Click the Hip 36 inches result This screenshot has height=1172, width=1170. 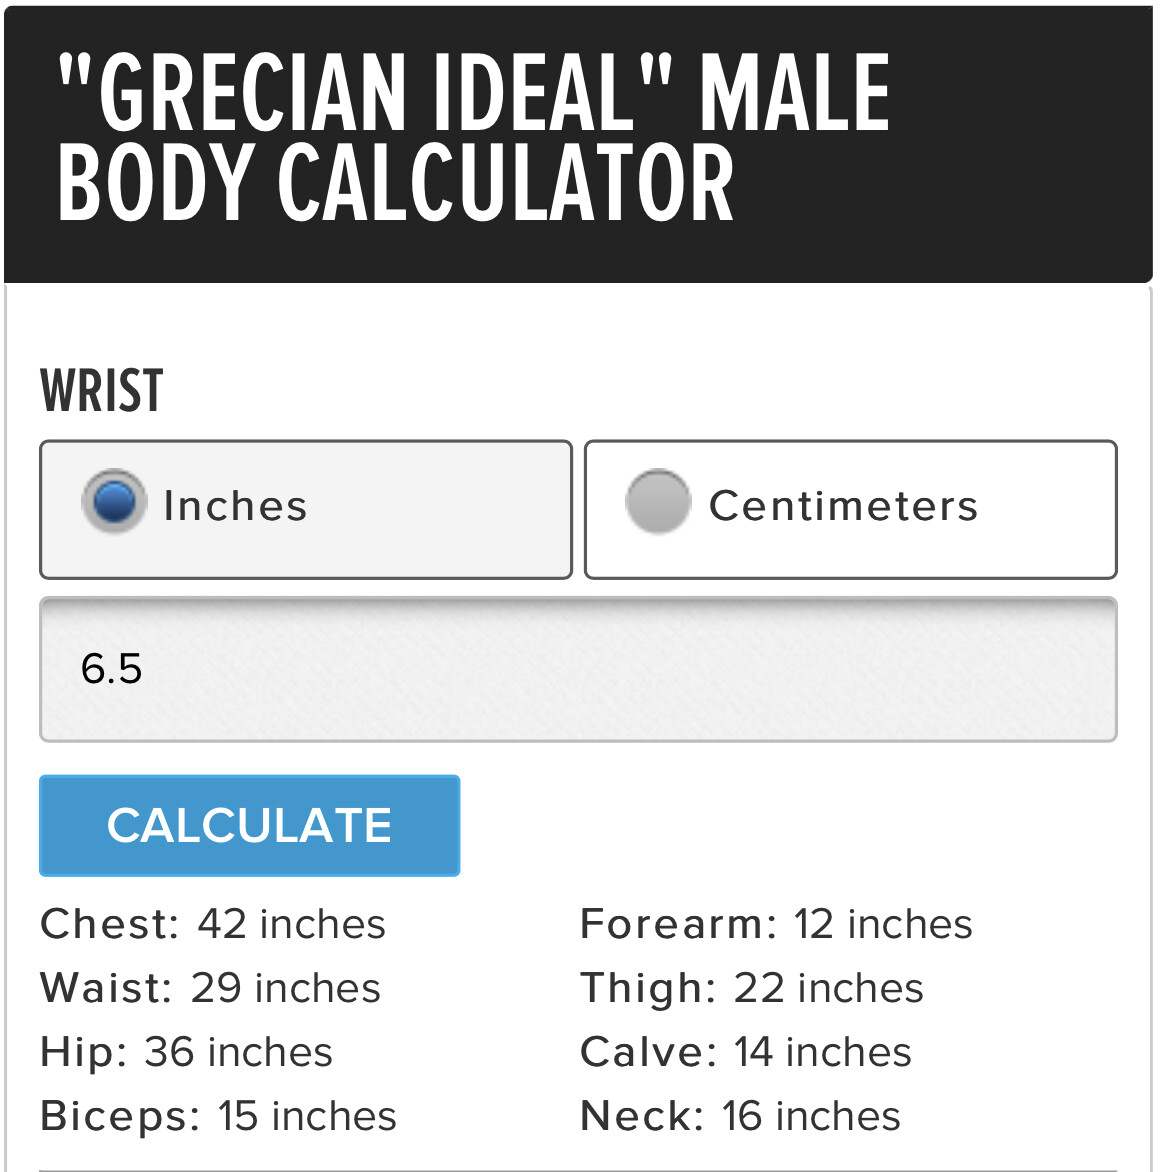186,1052
